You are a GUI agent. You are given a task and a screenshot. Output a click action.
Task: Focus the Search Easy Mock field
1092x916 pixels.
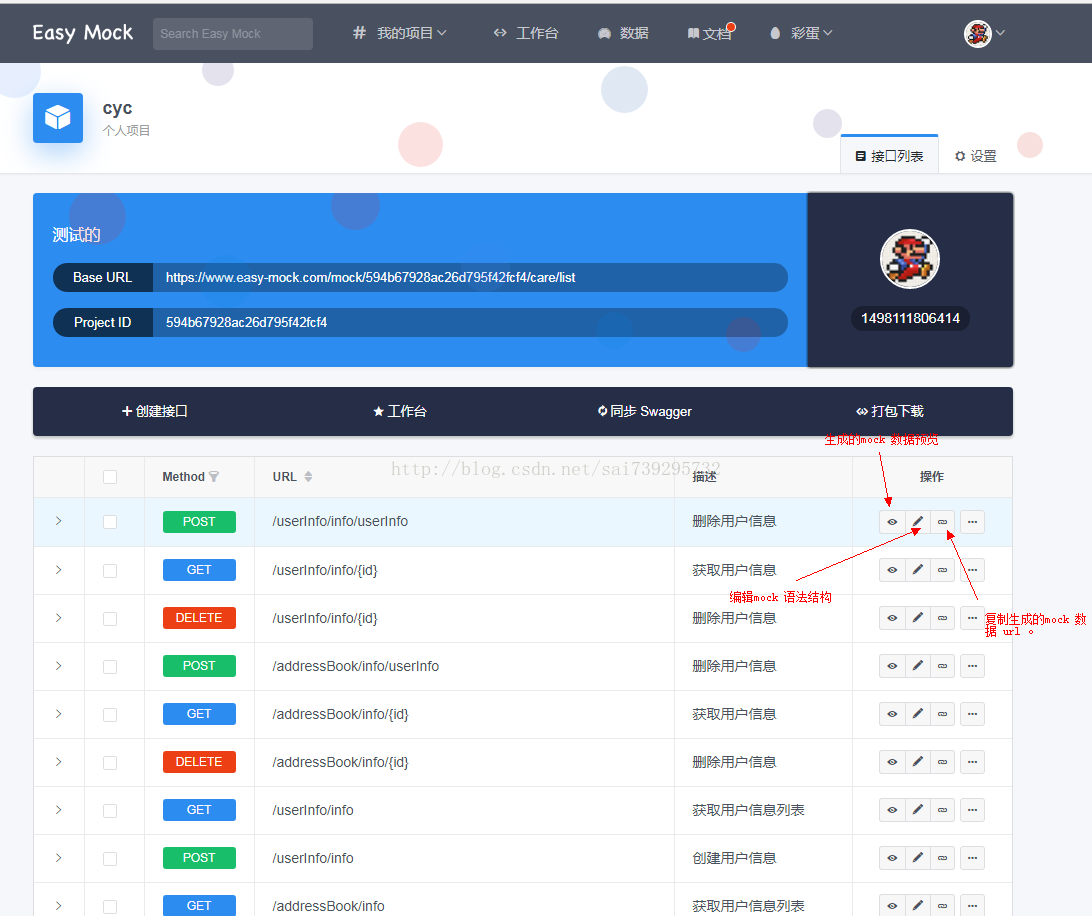click(x=233, y=33)
